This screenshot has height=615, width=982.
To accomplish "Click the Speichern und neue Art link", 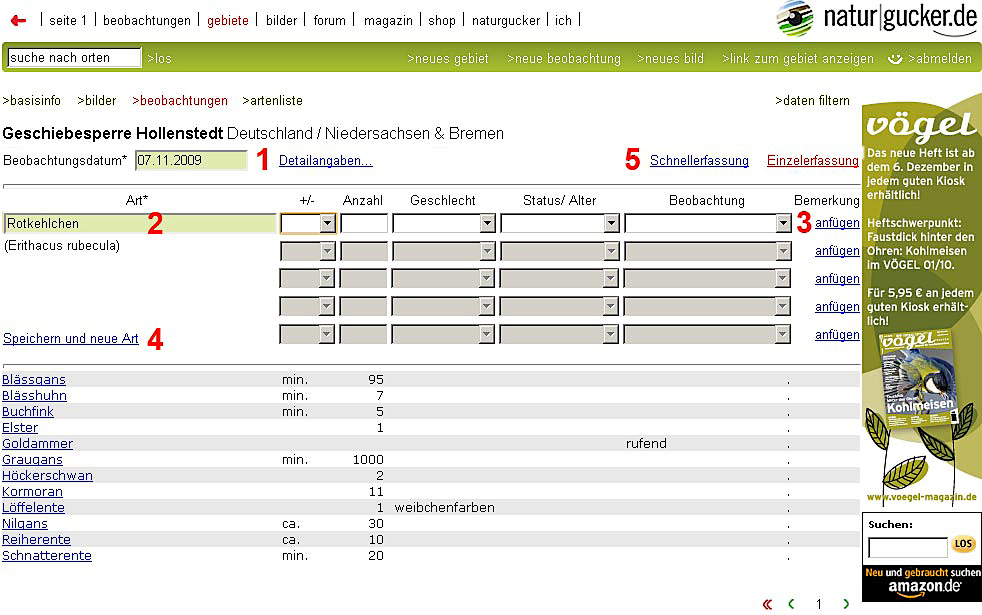I will click(71, 339).
